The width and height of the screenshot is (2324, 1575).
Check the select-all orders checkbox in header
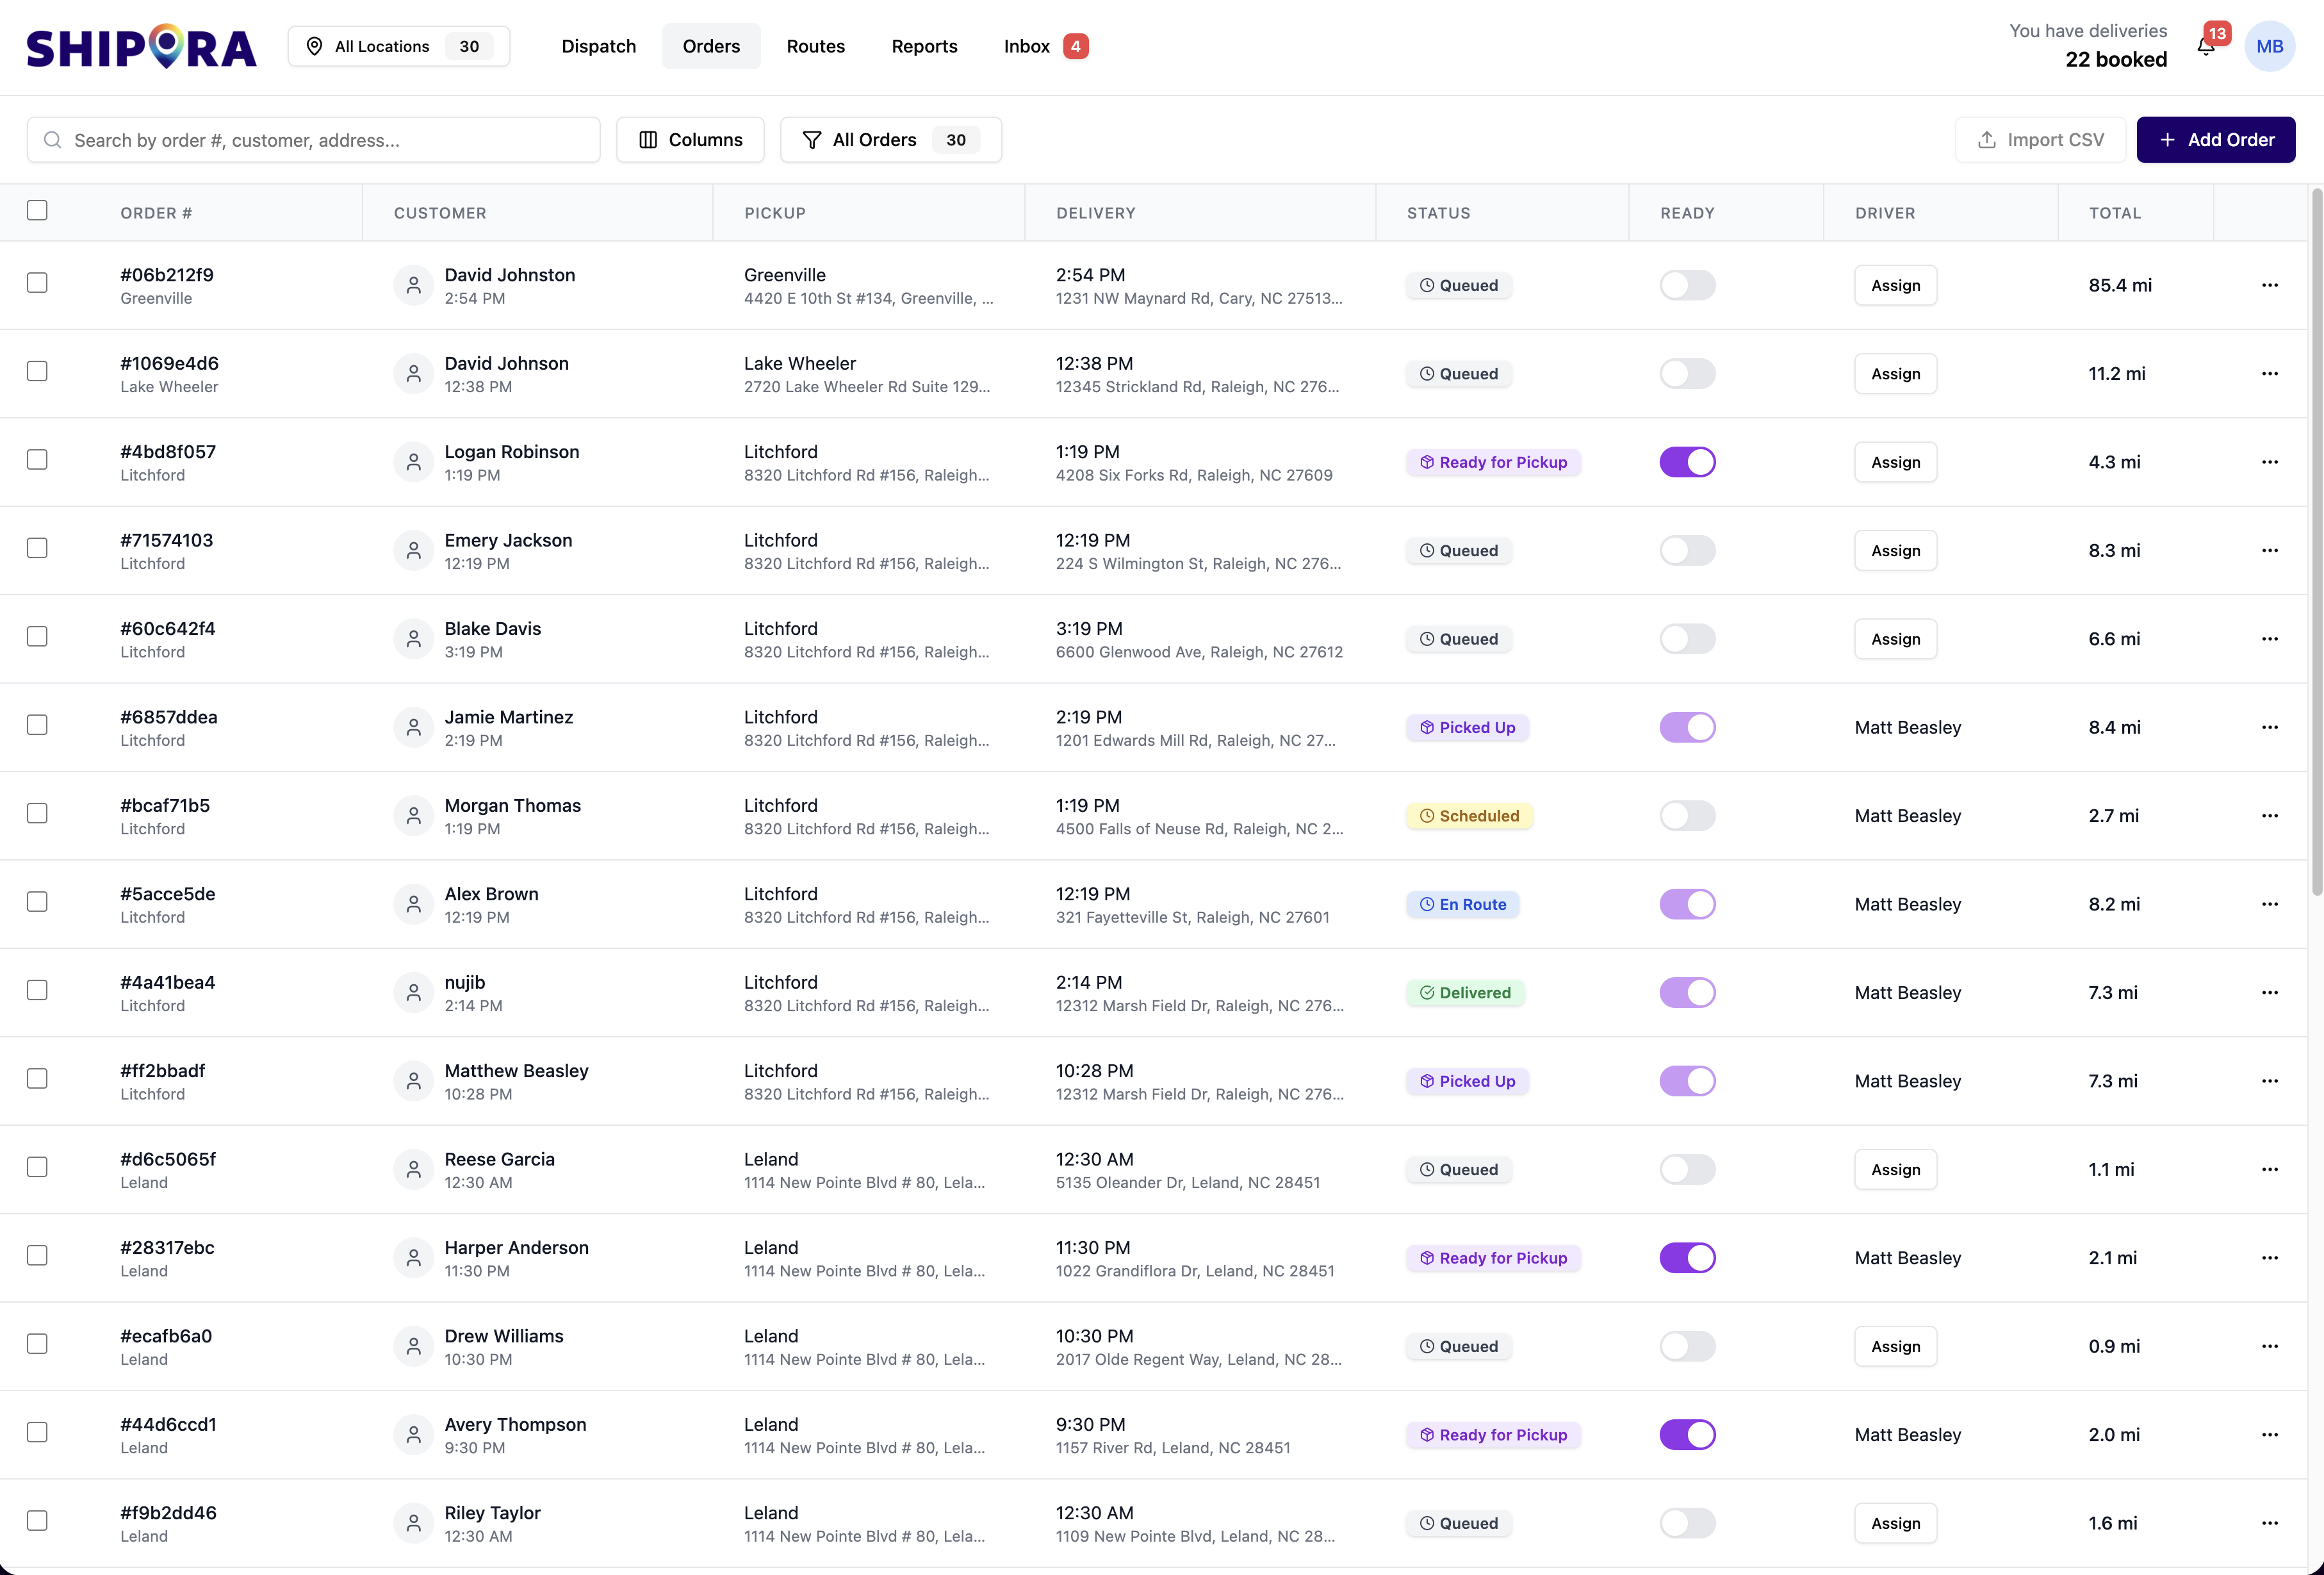click(x=37, y=210)
